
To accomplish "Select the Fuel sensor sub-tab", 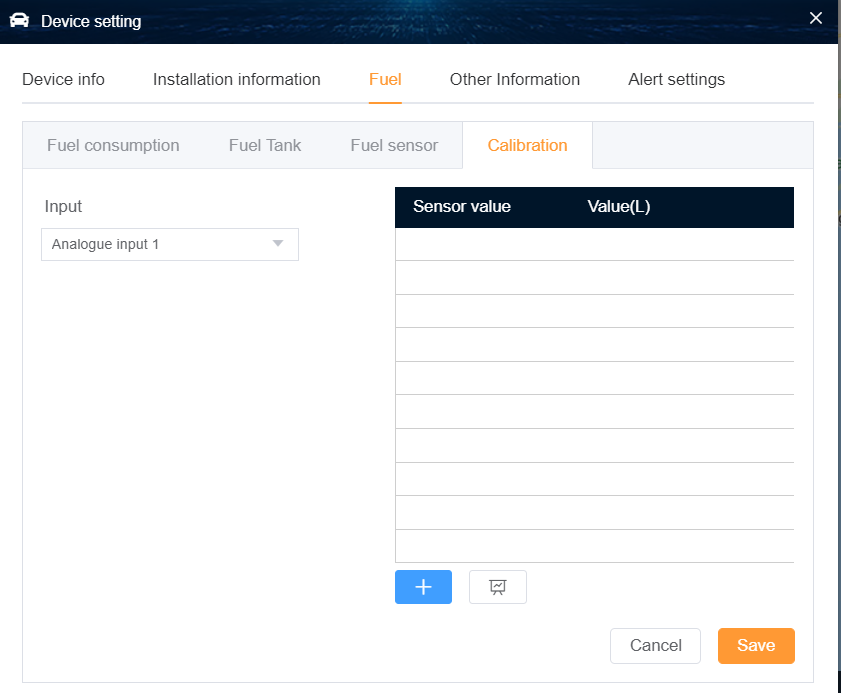I will pos(394,145).
